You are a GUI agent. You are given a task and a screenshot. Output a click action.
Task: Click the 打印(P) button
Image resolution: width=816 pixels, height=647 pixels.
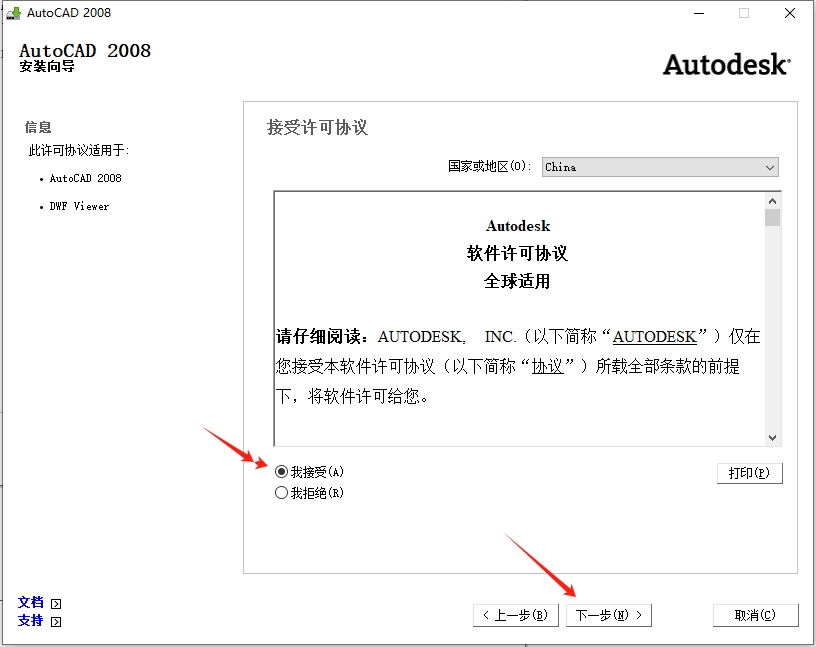point(750,473)
